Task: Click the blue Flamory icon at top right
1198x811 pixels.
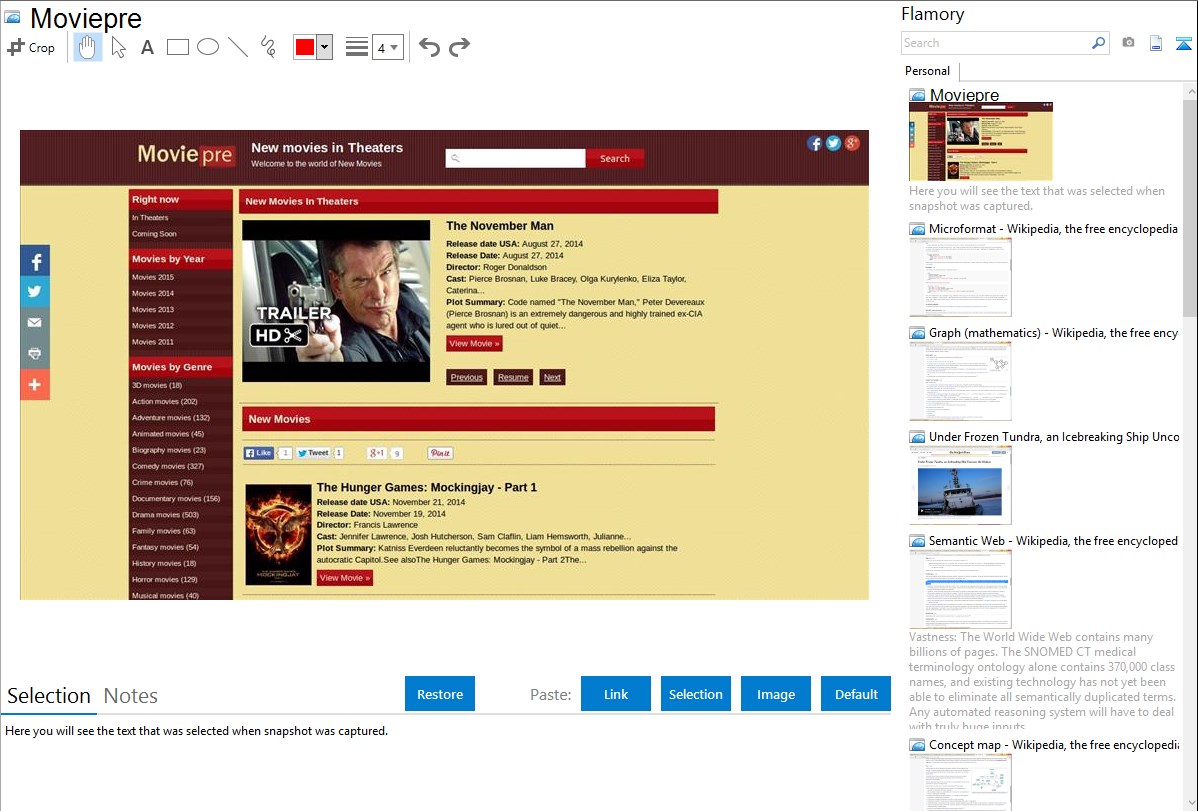Action: click(x=1183, y=43)
